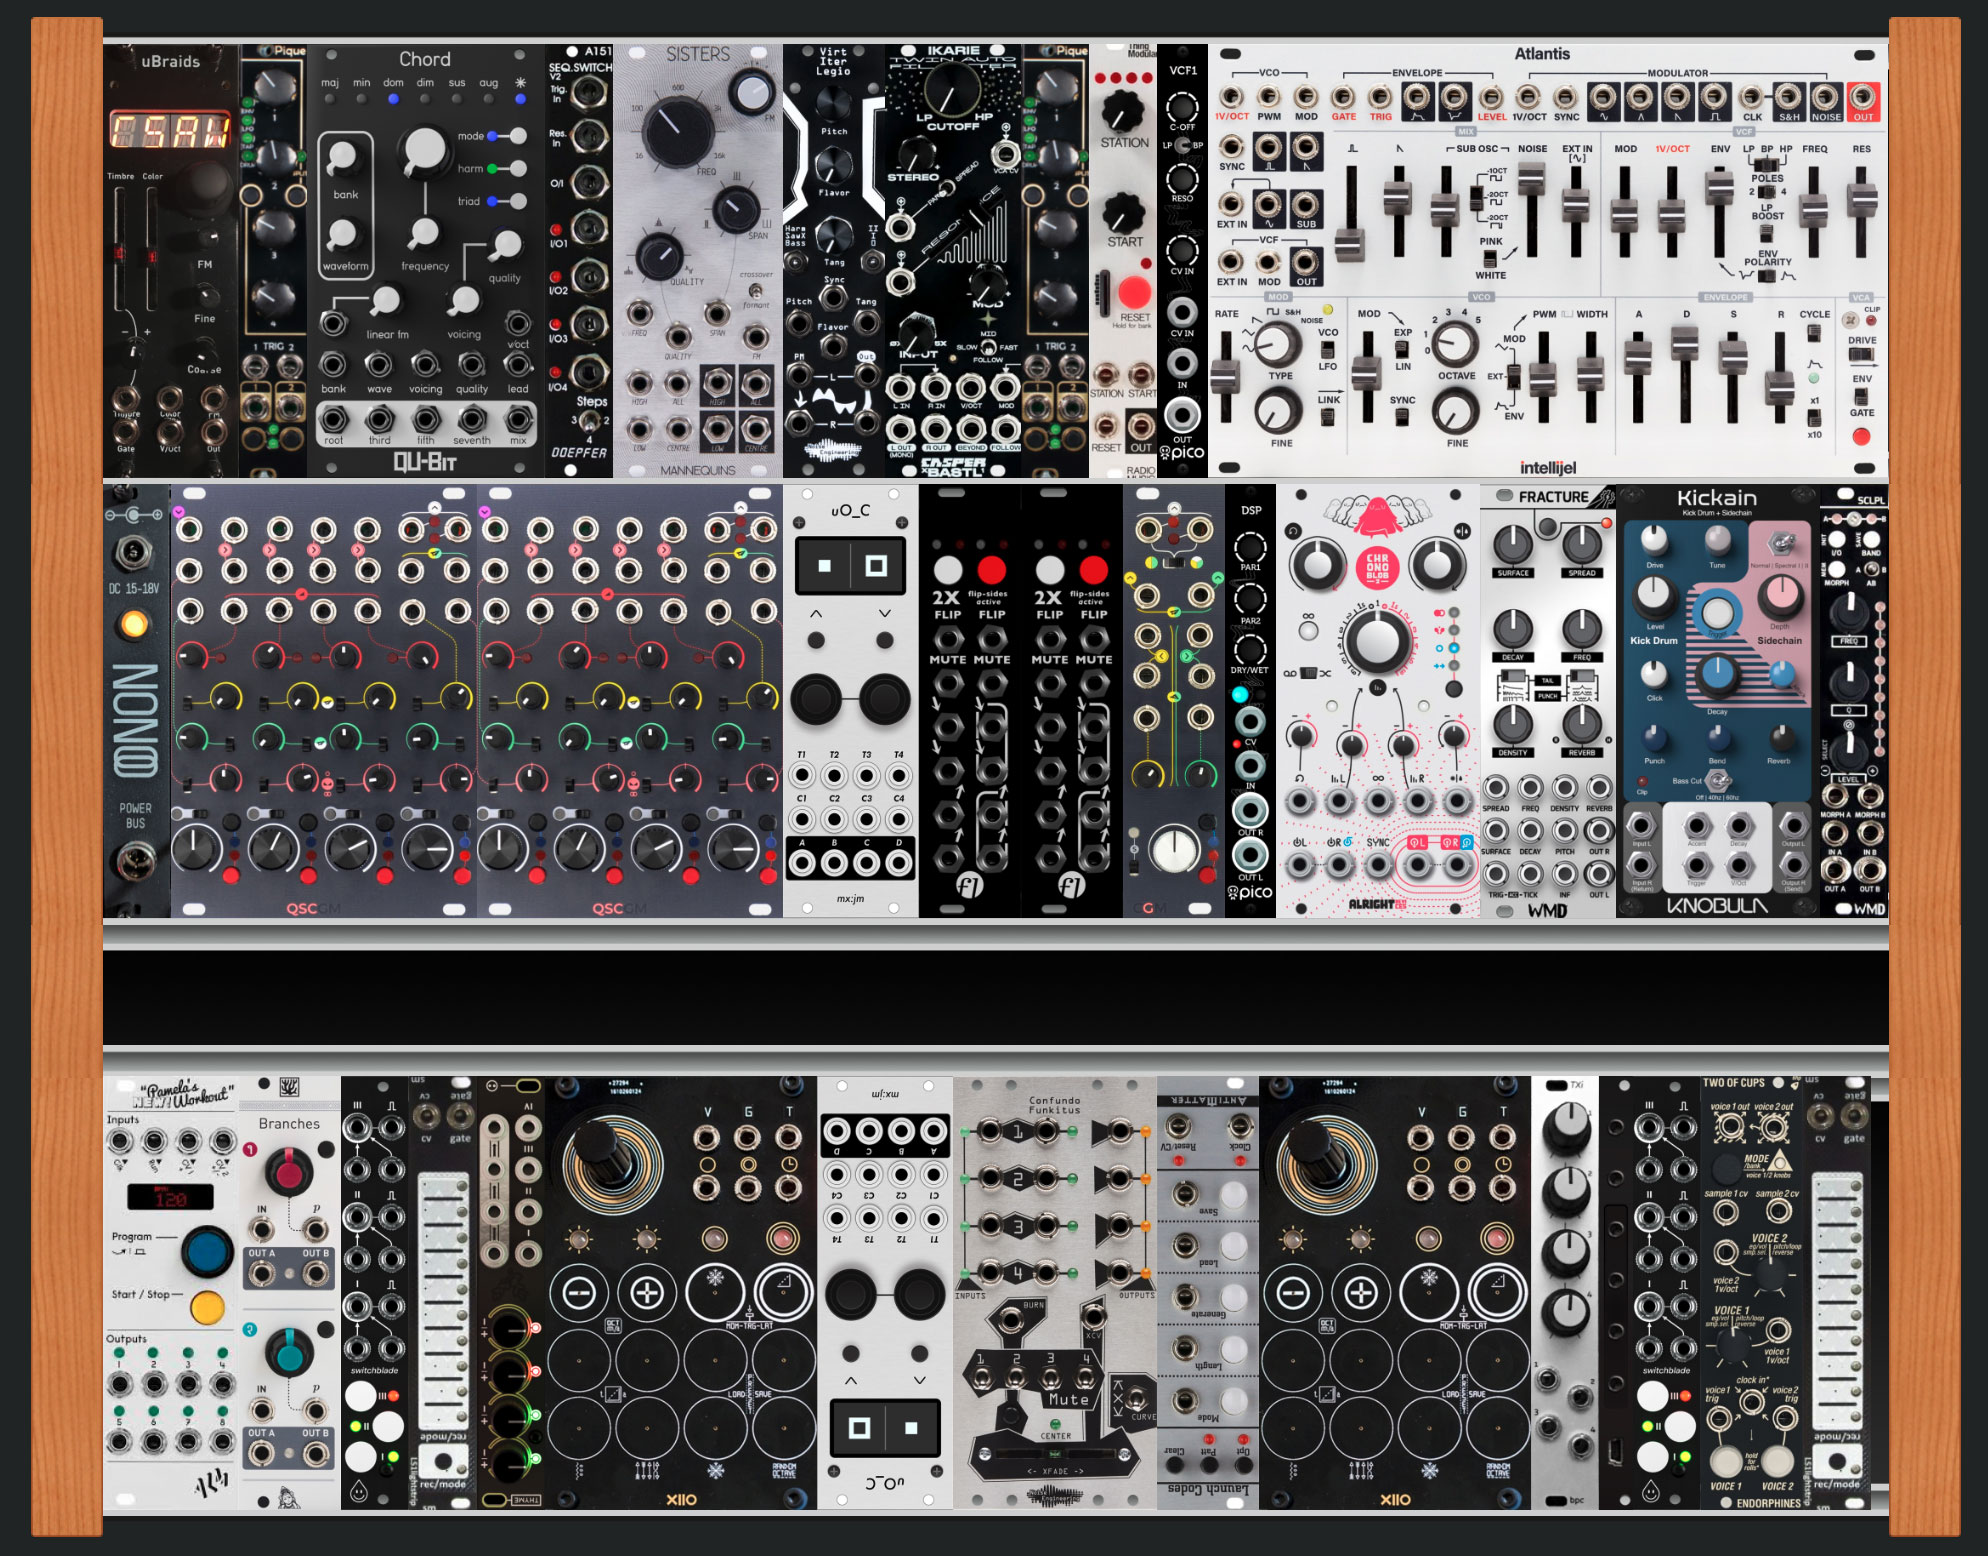Click the red Branches channel 1 knob
1988x1556 pixels.
tap(288, 1171)
